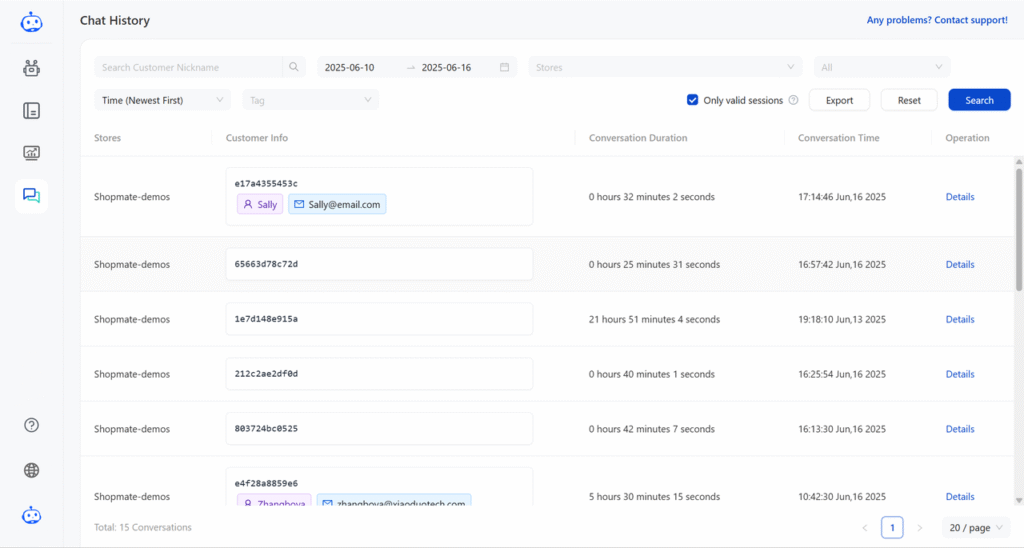
Task: Click the Stores column header
Action: tap(107, 138)
